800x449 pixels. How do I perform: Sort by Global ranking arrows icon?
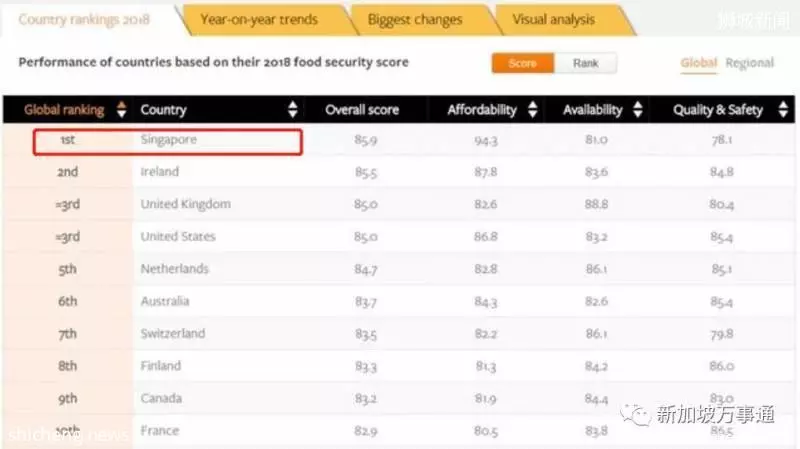(121, 109)
